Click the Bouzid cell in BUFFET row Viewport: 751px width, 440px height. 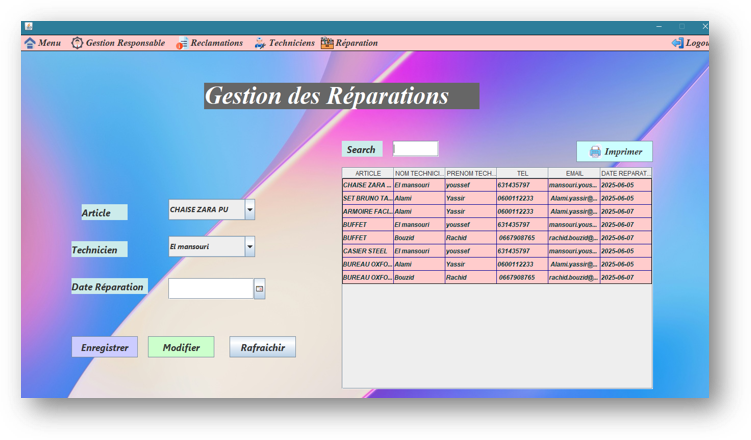419,238
